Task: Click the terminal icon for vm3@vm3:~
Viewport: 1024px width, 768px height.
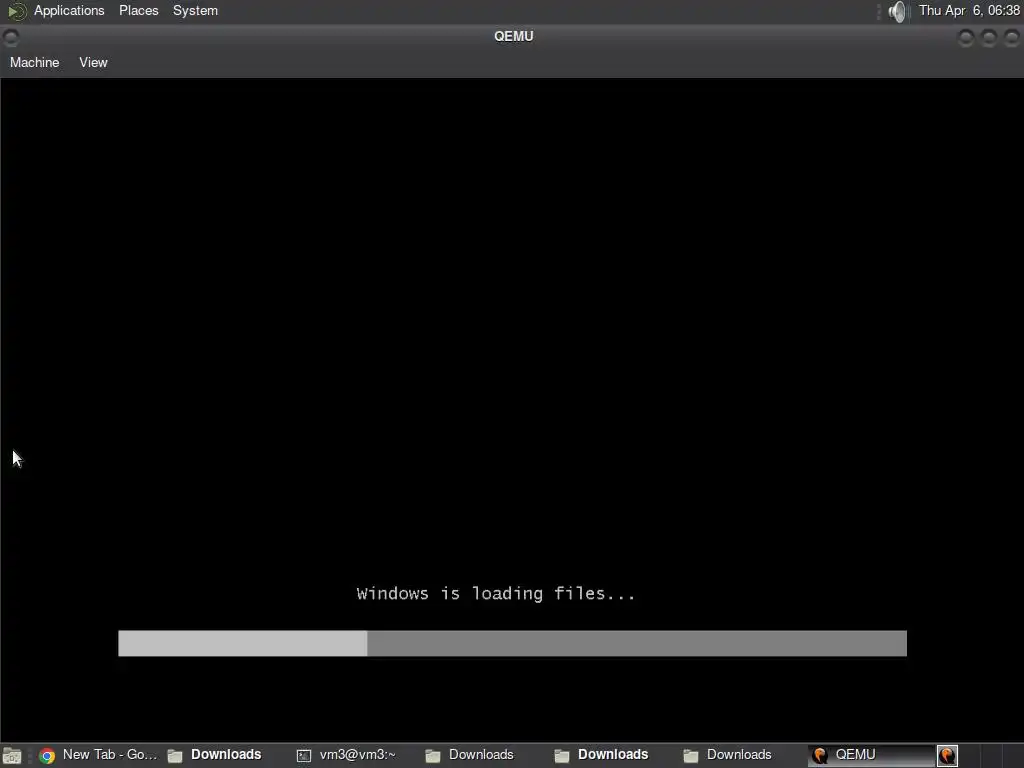Action: [x=304, y=756]
